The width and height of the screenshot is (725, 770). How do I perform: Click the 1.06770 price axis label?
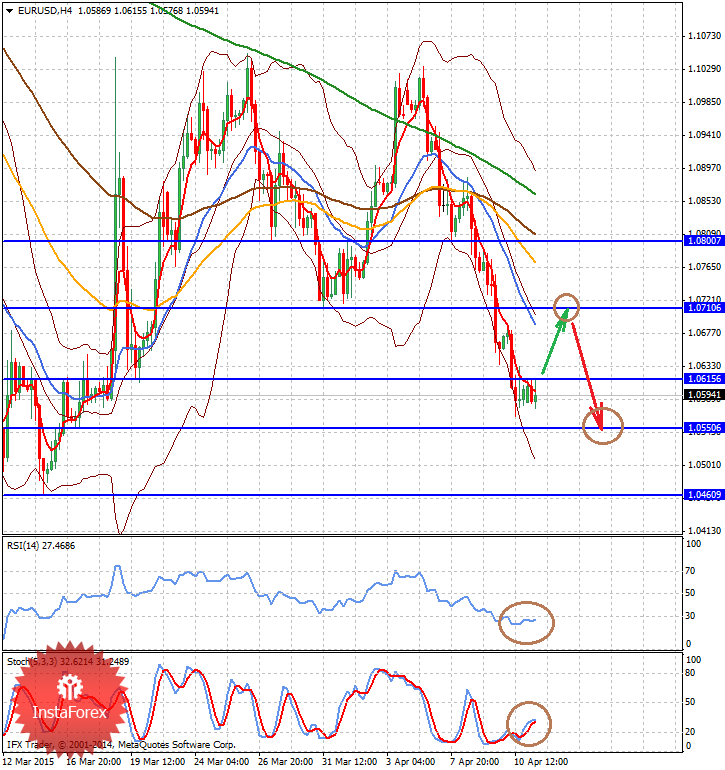coord(704,332)
